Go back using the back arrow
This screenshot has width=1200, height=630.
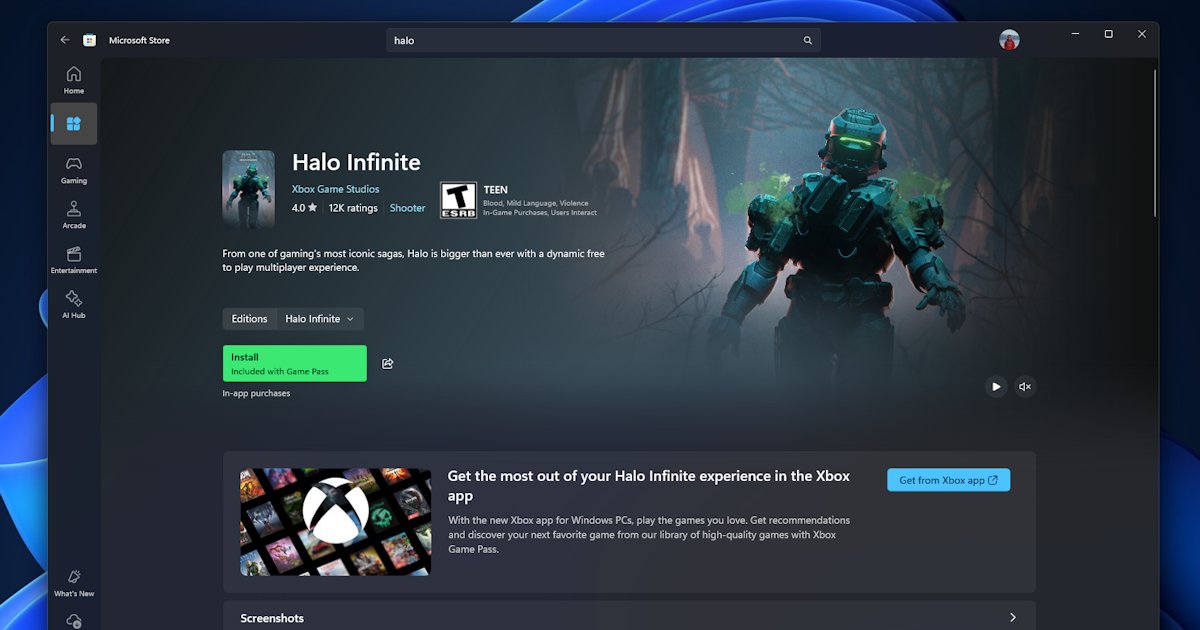[x=64, y=39]
